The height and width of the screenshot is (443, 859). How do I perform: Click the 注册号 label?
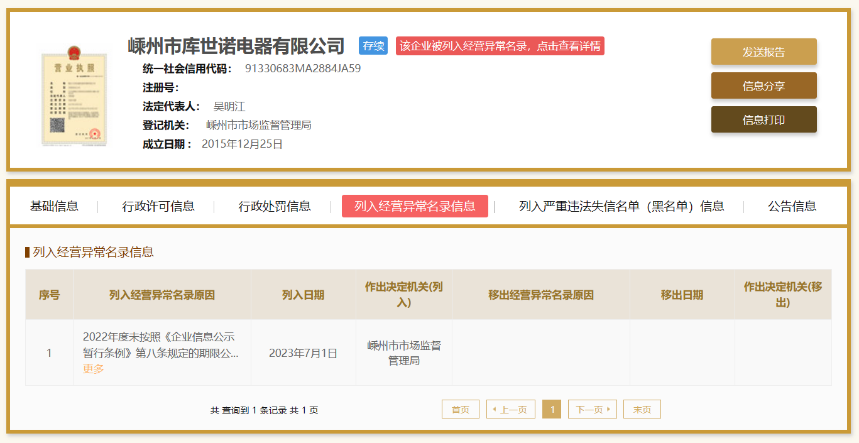tap(161, 88)
